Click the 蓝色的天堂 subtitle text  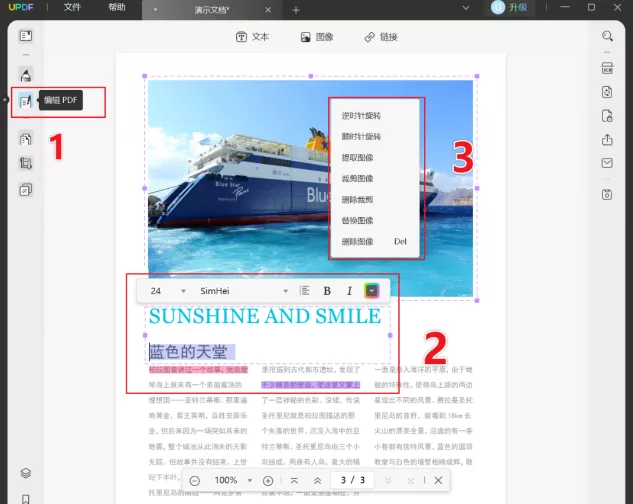click(188, 352)
